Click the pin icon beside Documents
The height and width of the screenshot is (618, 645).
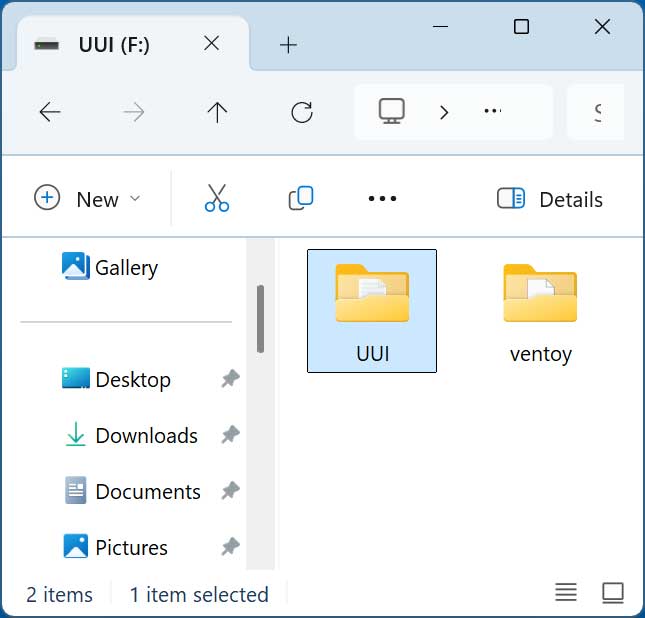tap(230, 490)
